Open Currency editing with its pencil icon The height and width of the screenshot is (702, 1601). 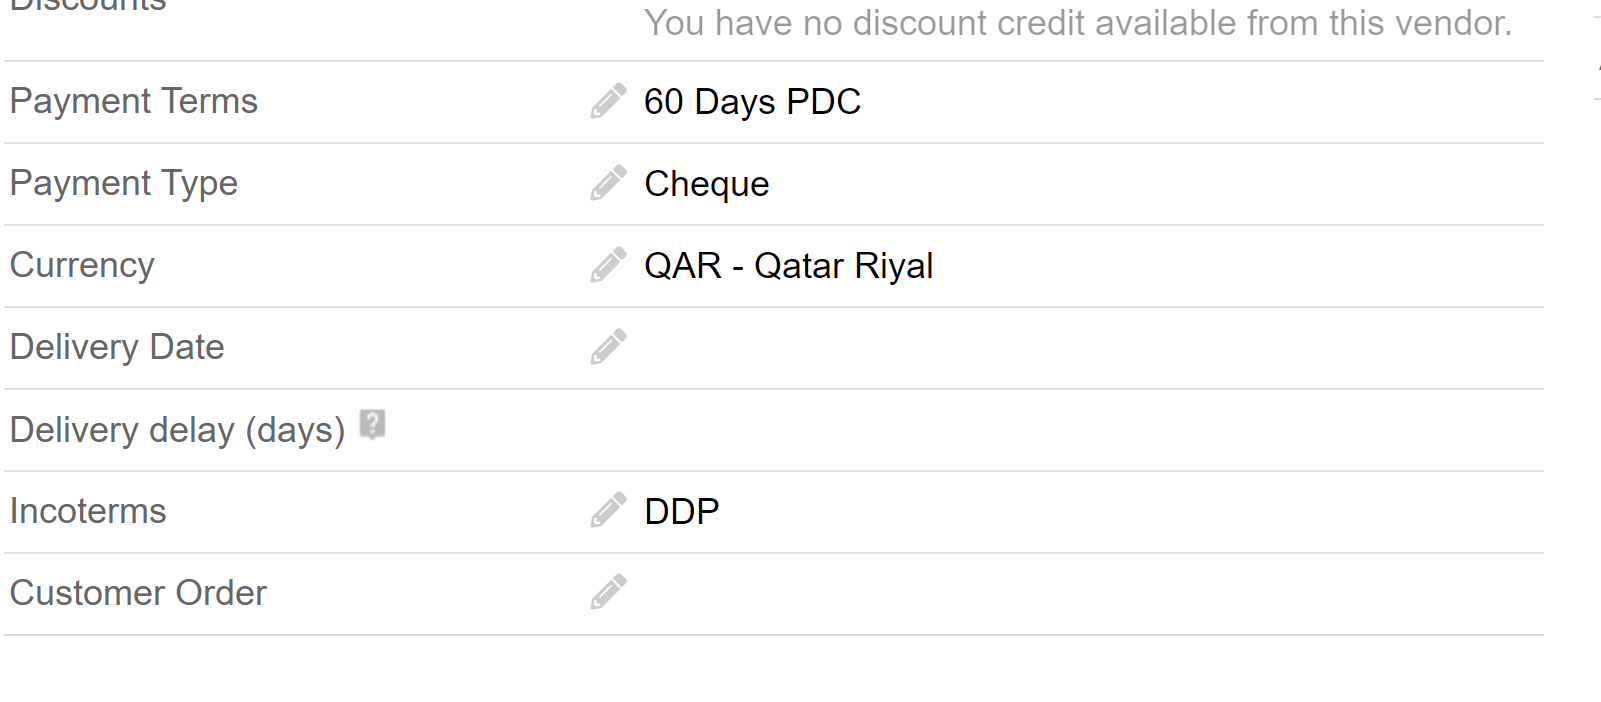608,265
